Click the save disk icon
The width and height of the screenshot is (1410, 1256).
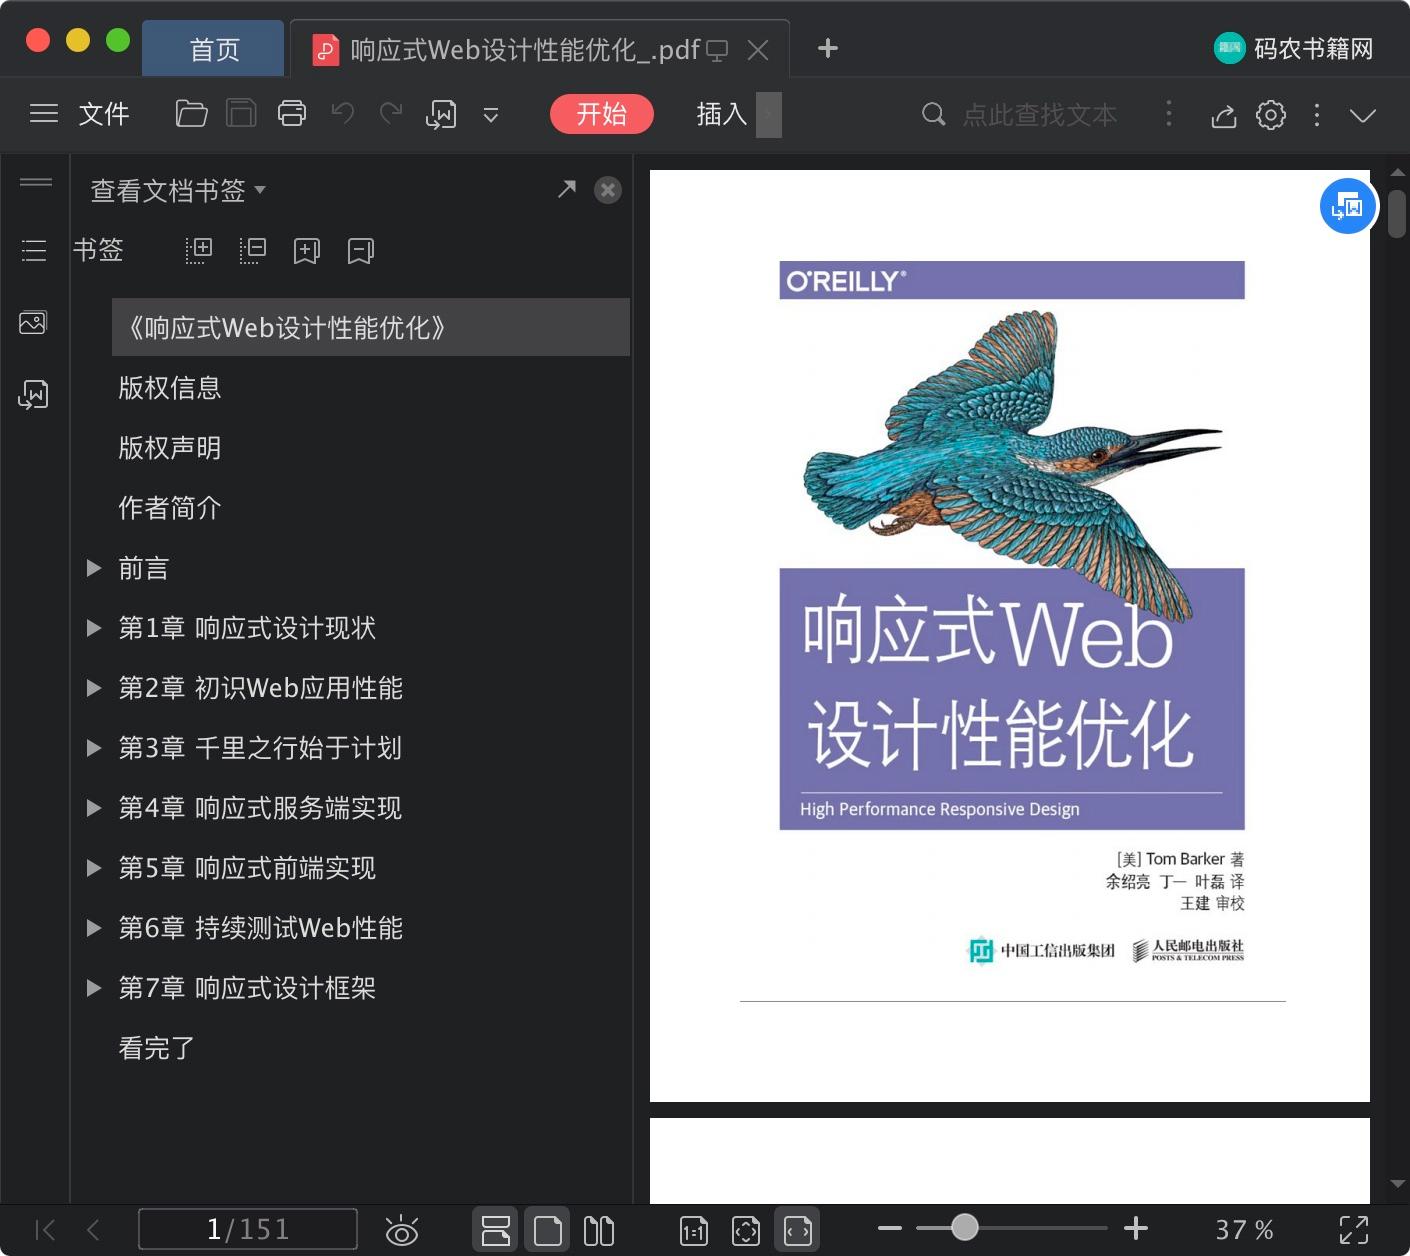(241, 114)
